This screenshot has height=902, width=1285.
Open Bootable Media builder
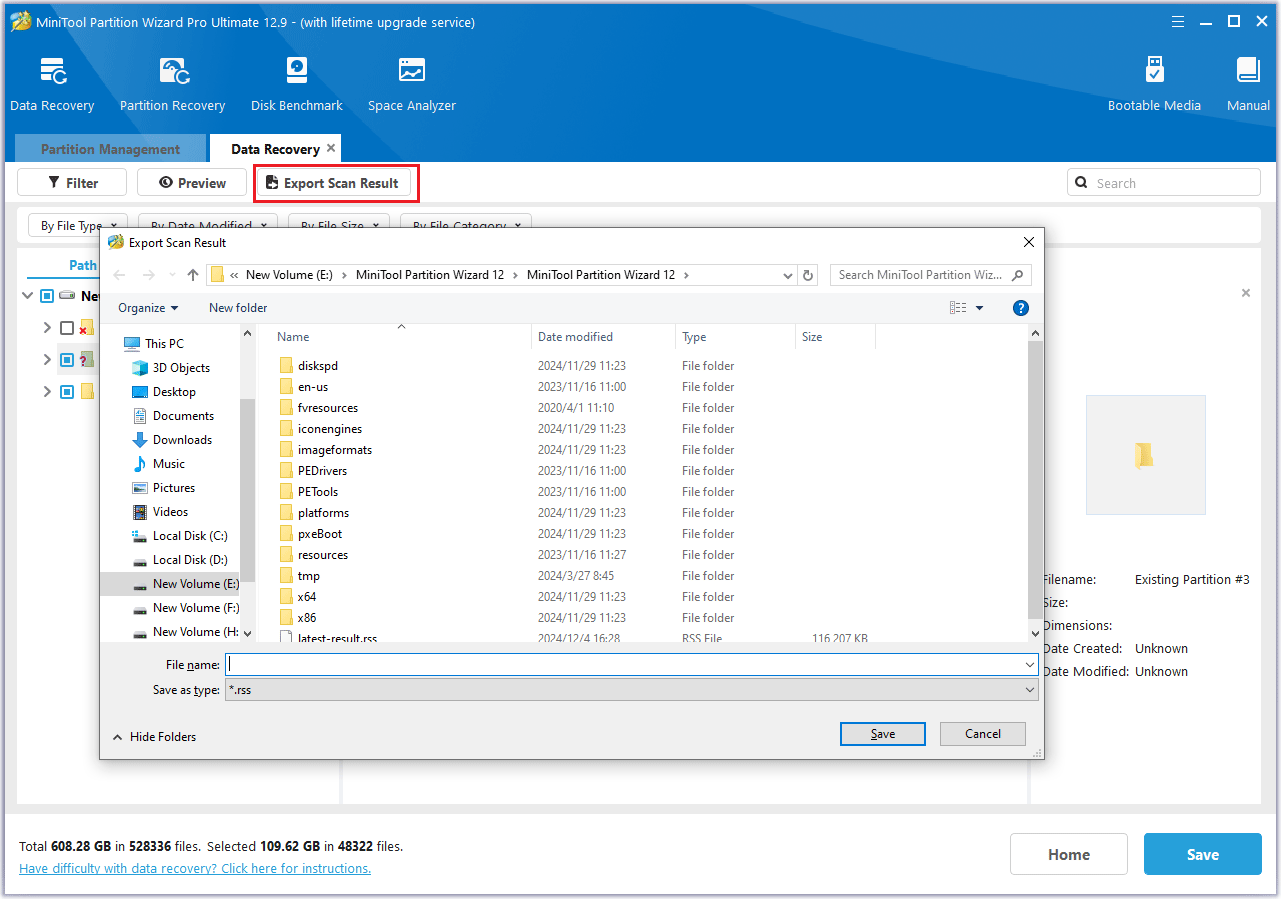pyautogui.click(x=1154, y=85)
